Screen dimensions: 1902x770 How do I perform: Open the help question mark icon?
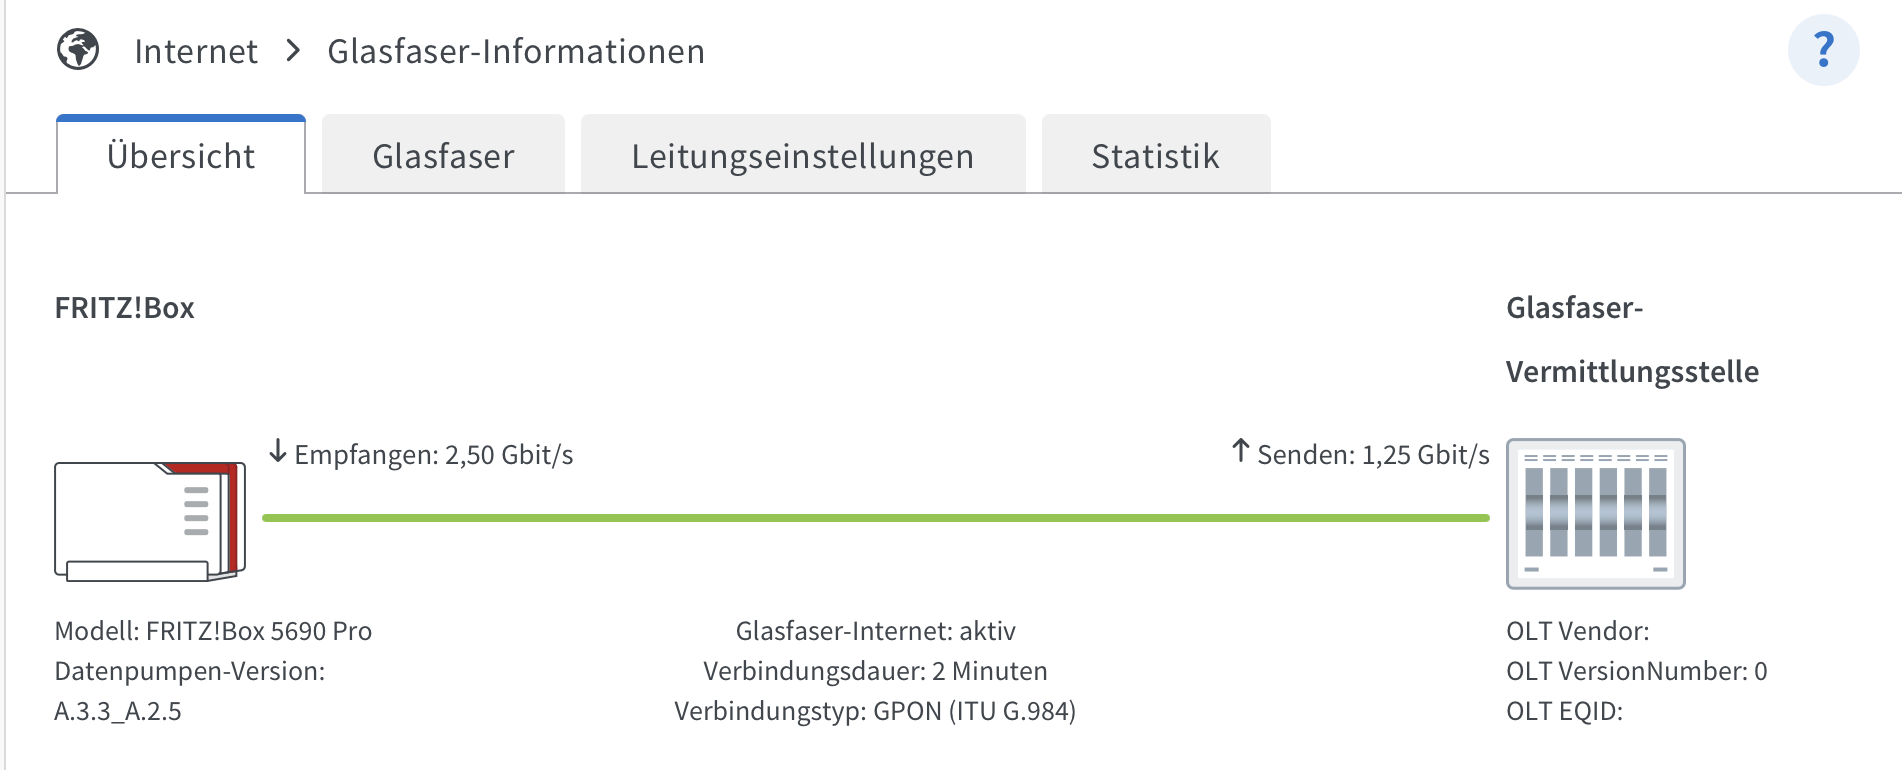1823,50
